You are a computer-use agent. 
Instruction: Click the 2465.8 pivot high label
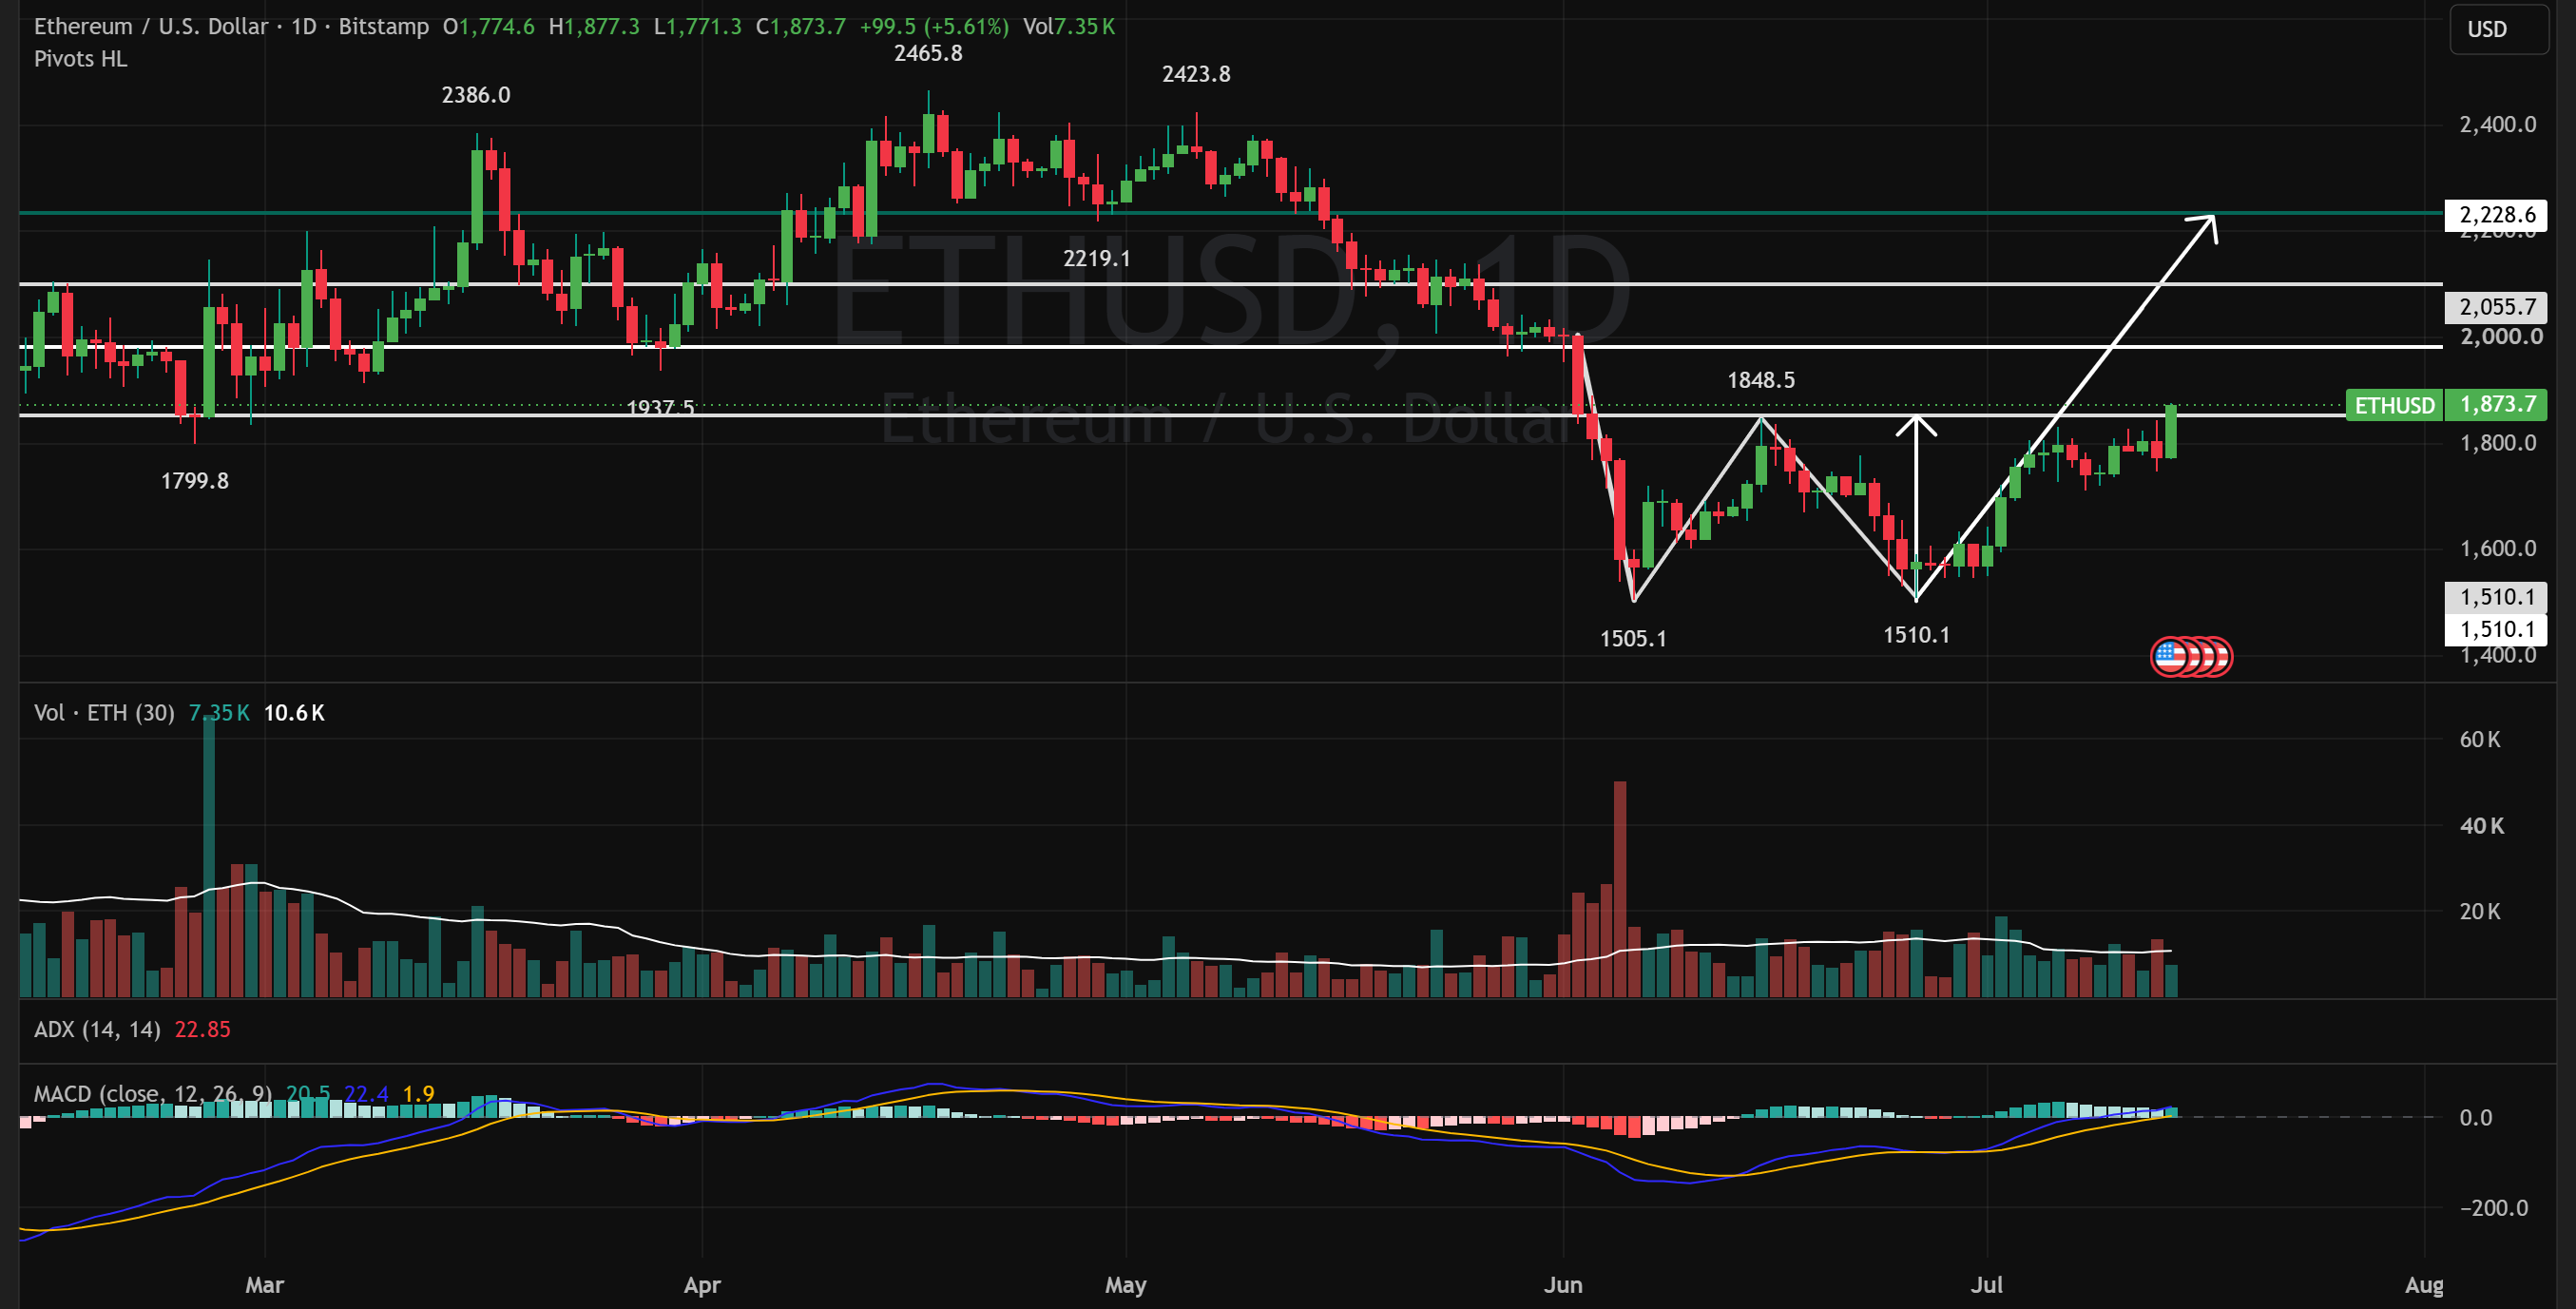928,53
